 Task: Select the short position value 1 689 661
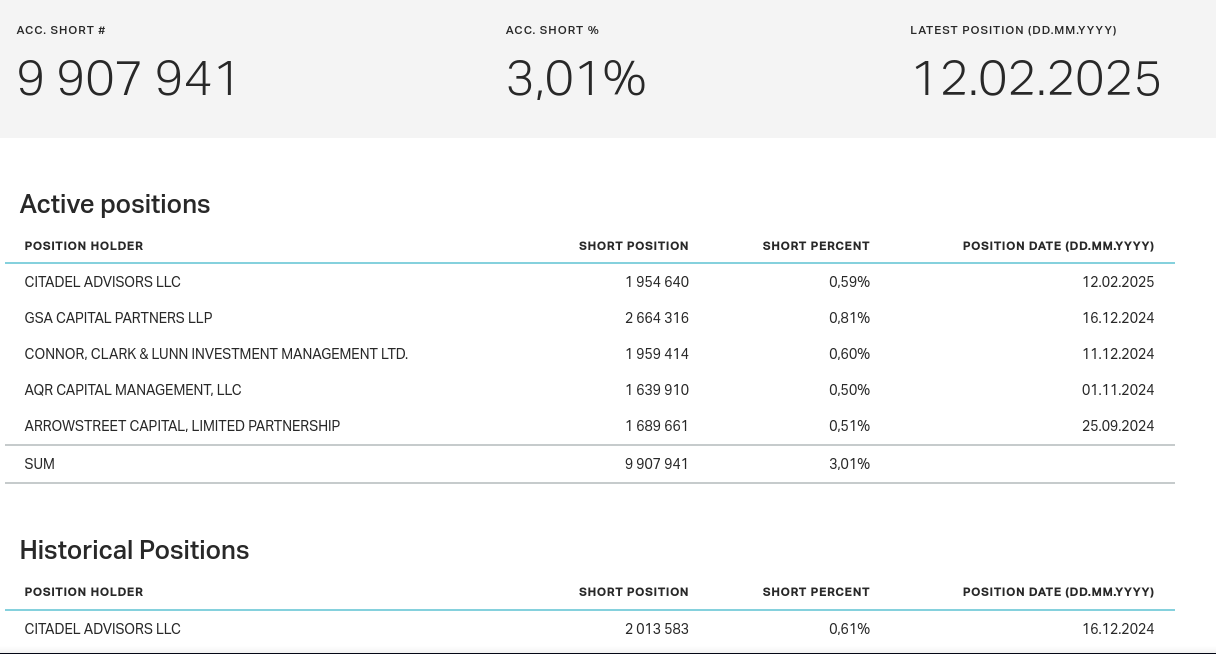657,426
